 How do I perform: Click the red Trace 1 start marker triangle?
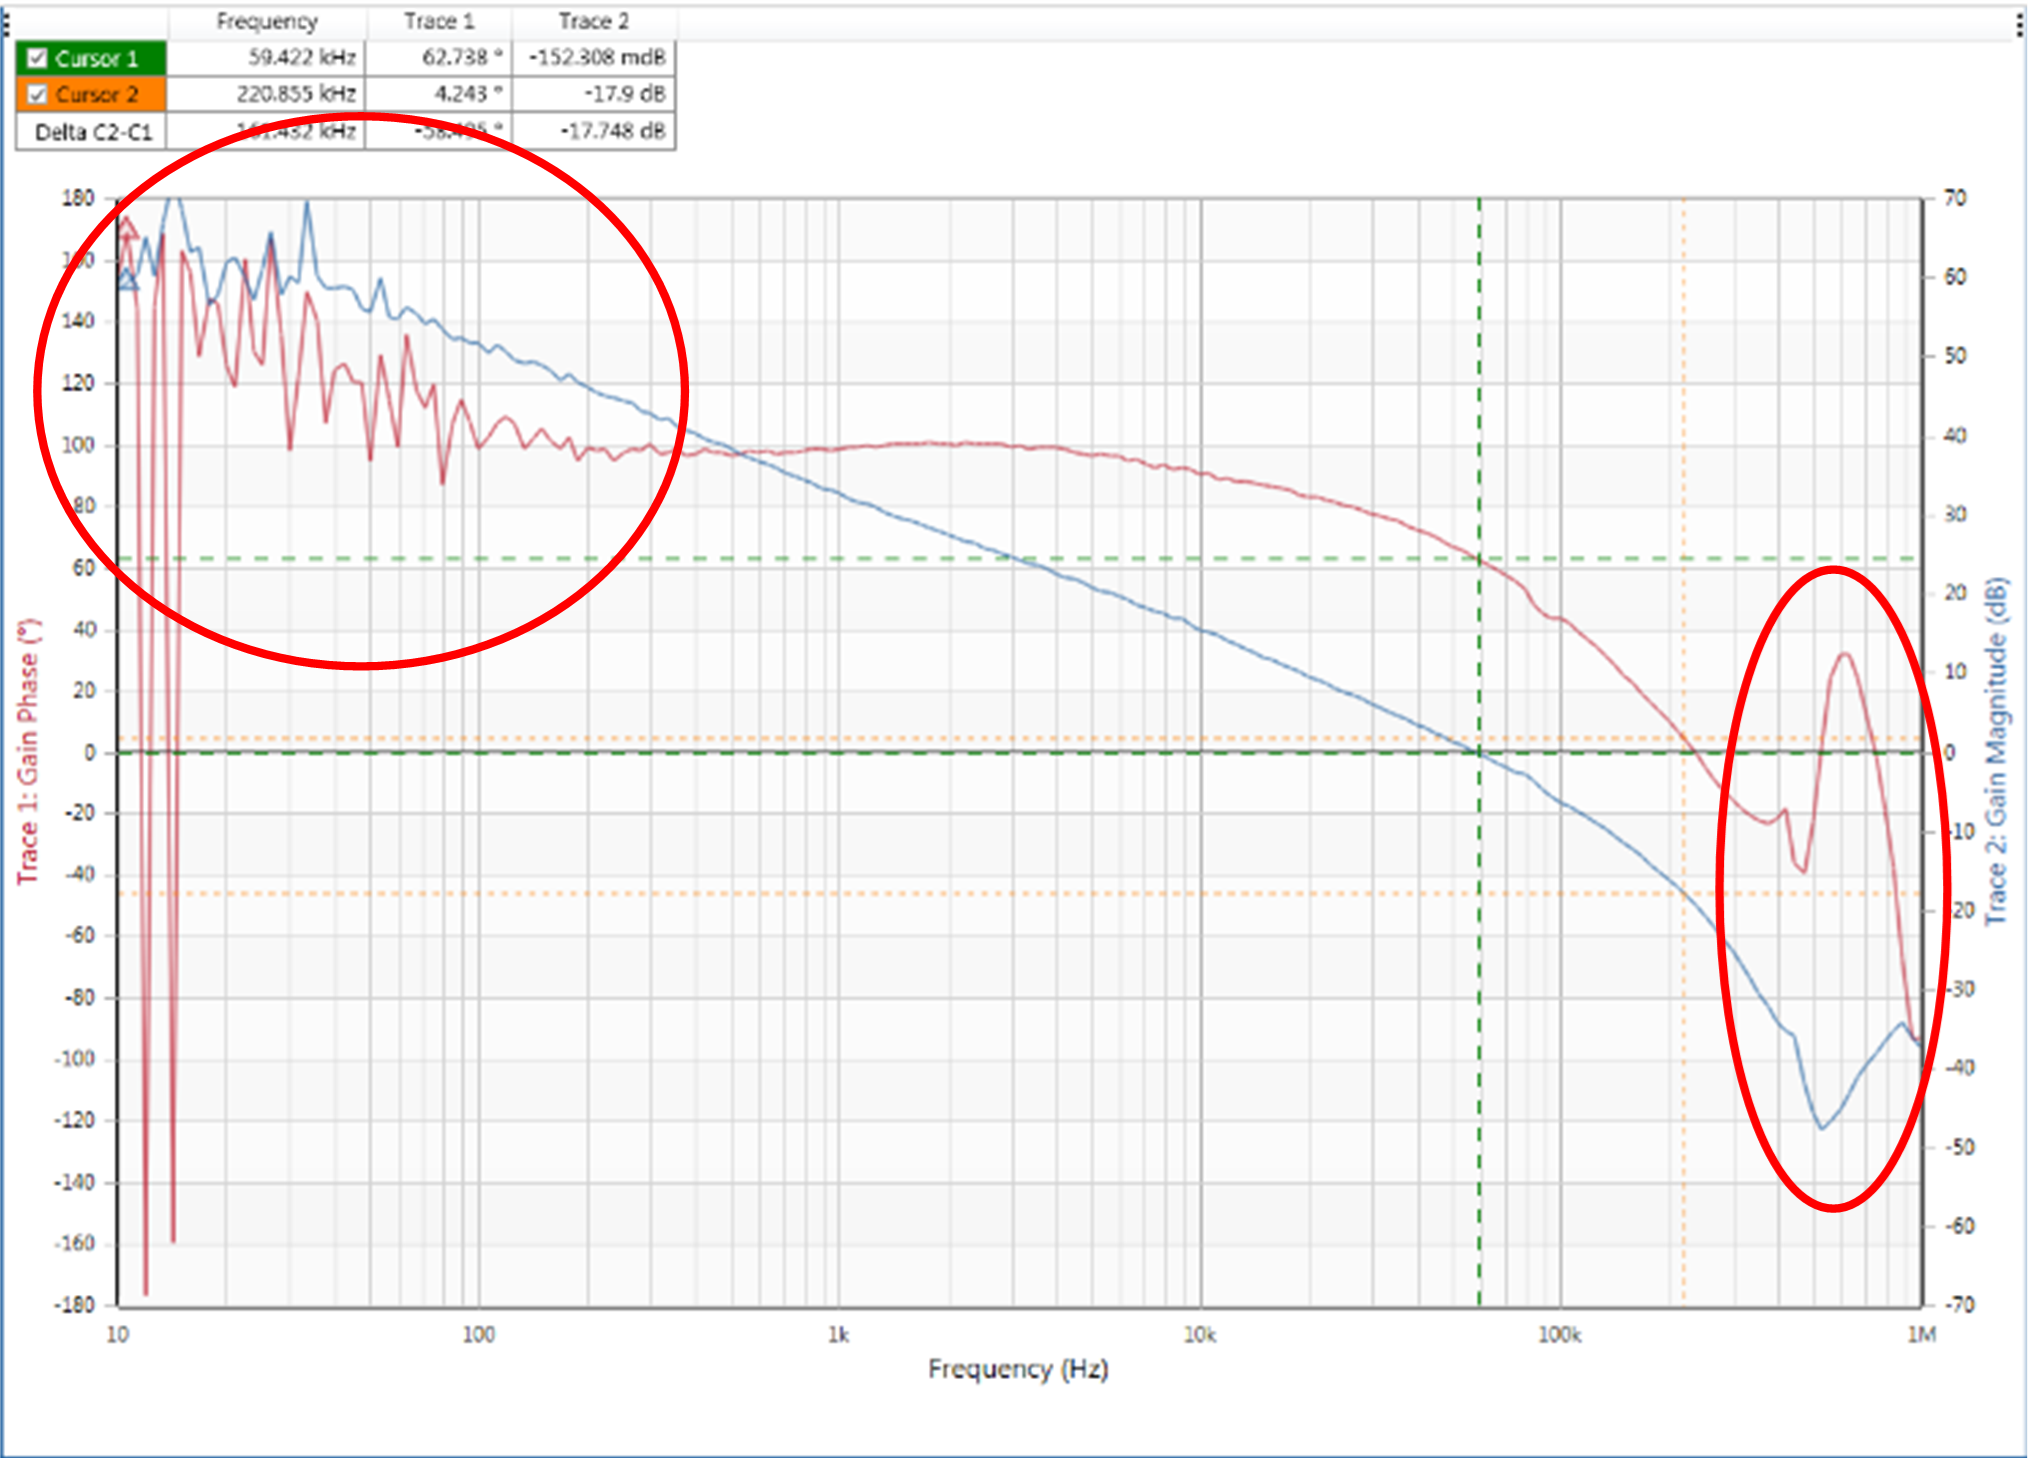coord(128,229)
